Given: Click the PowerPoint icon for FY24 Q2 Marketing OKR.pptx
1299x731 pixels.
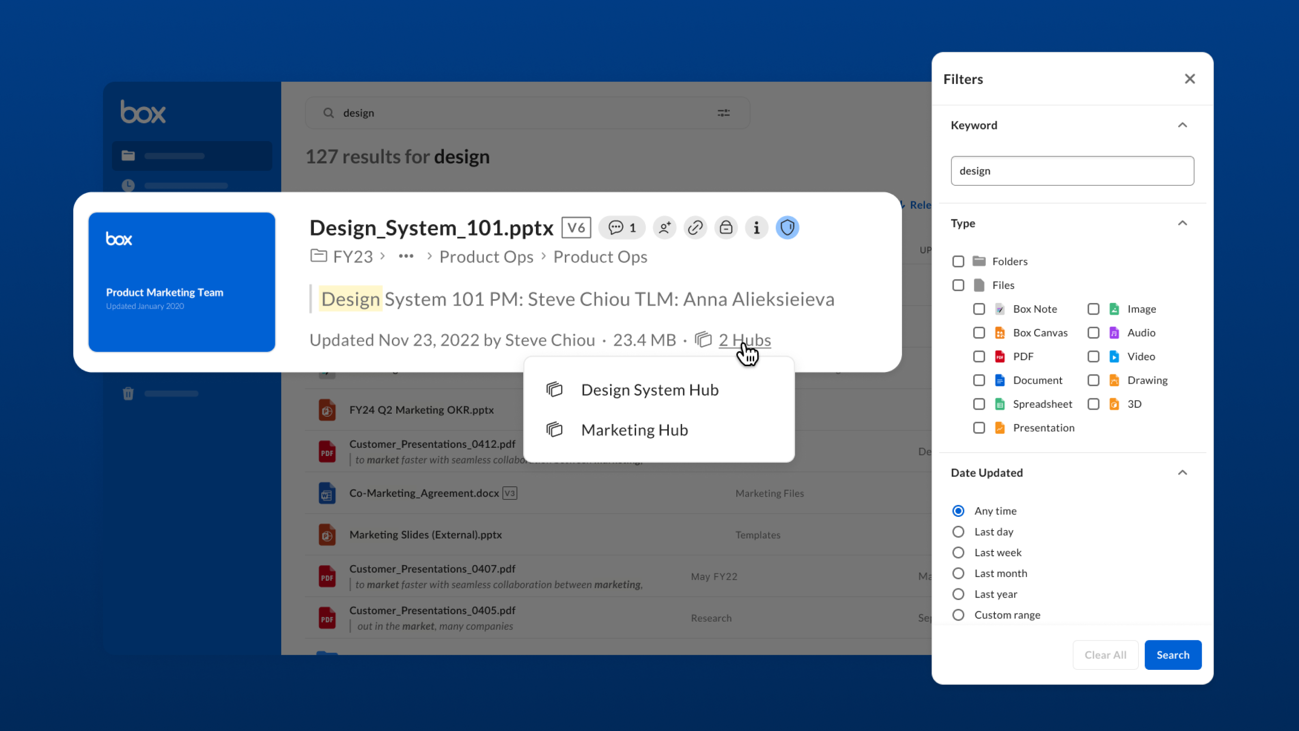Looking at the screenshot, I should tap(327, 409).
